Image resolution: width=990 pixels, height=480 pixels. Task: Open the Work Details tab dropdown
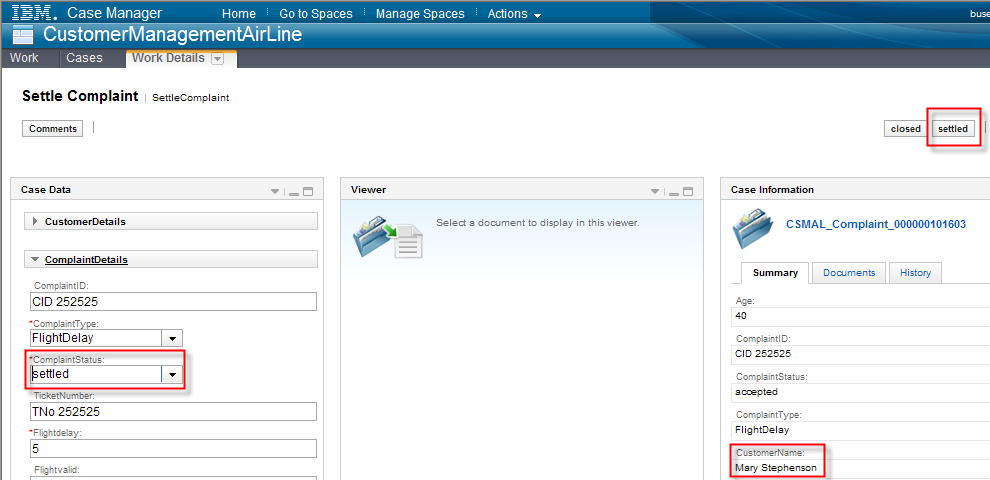click(217, 59)
